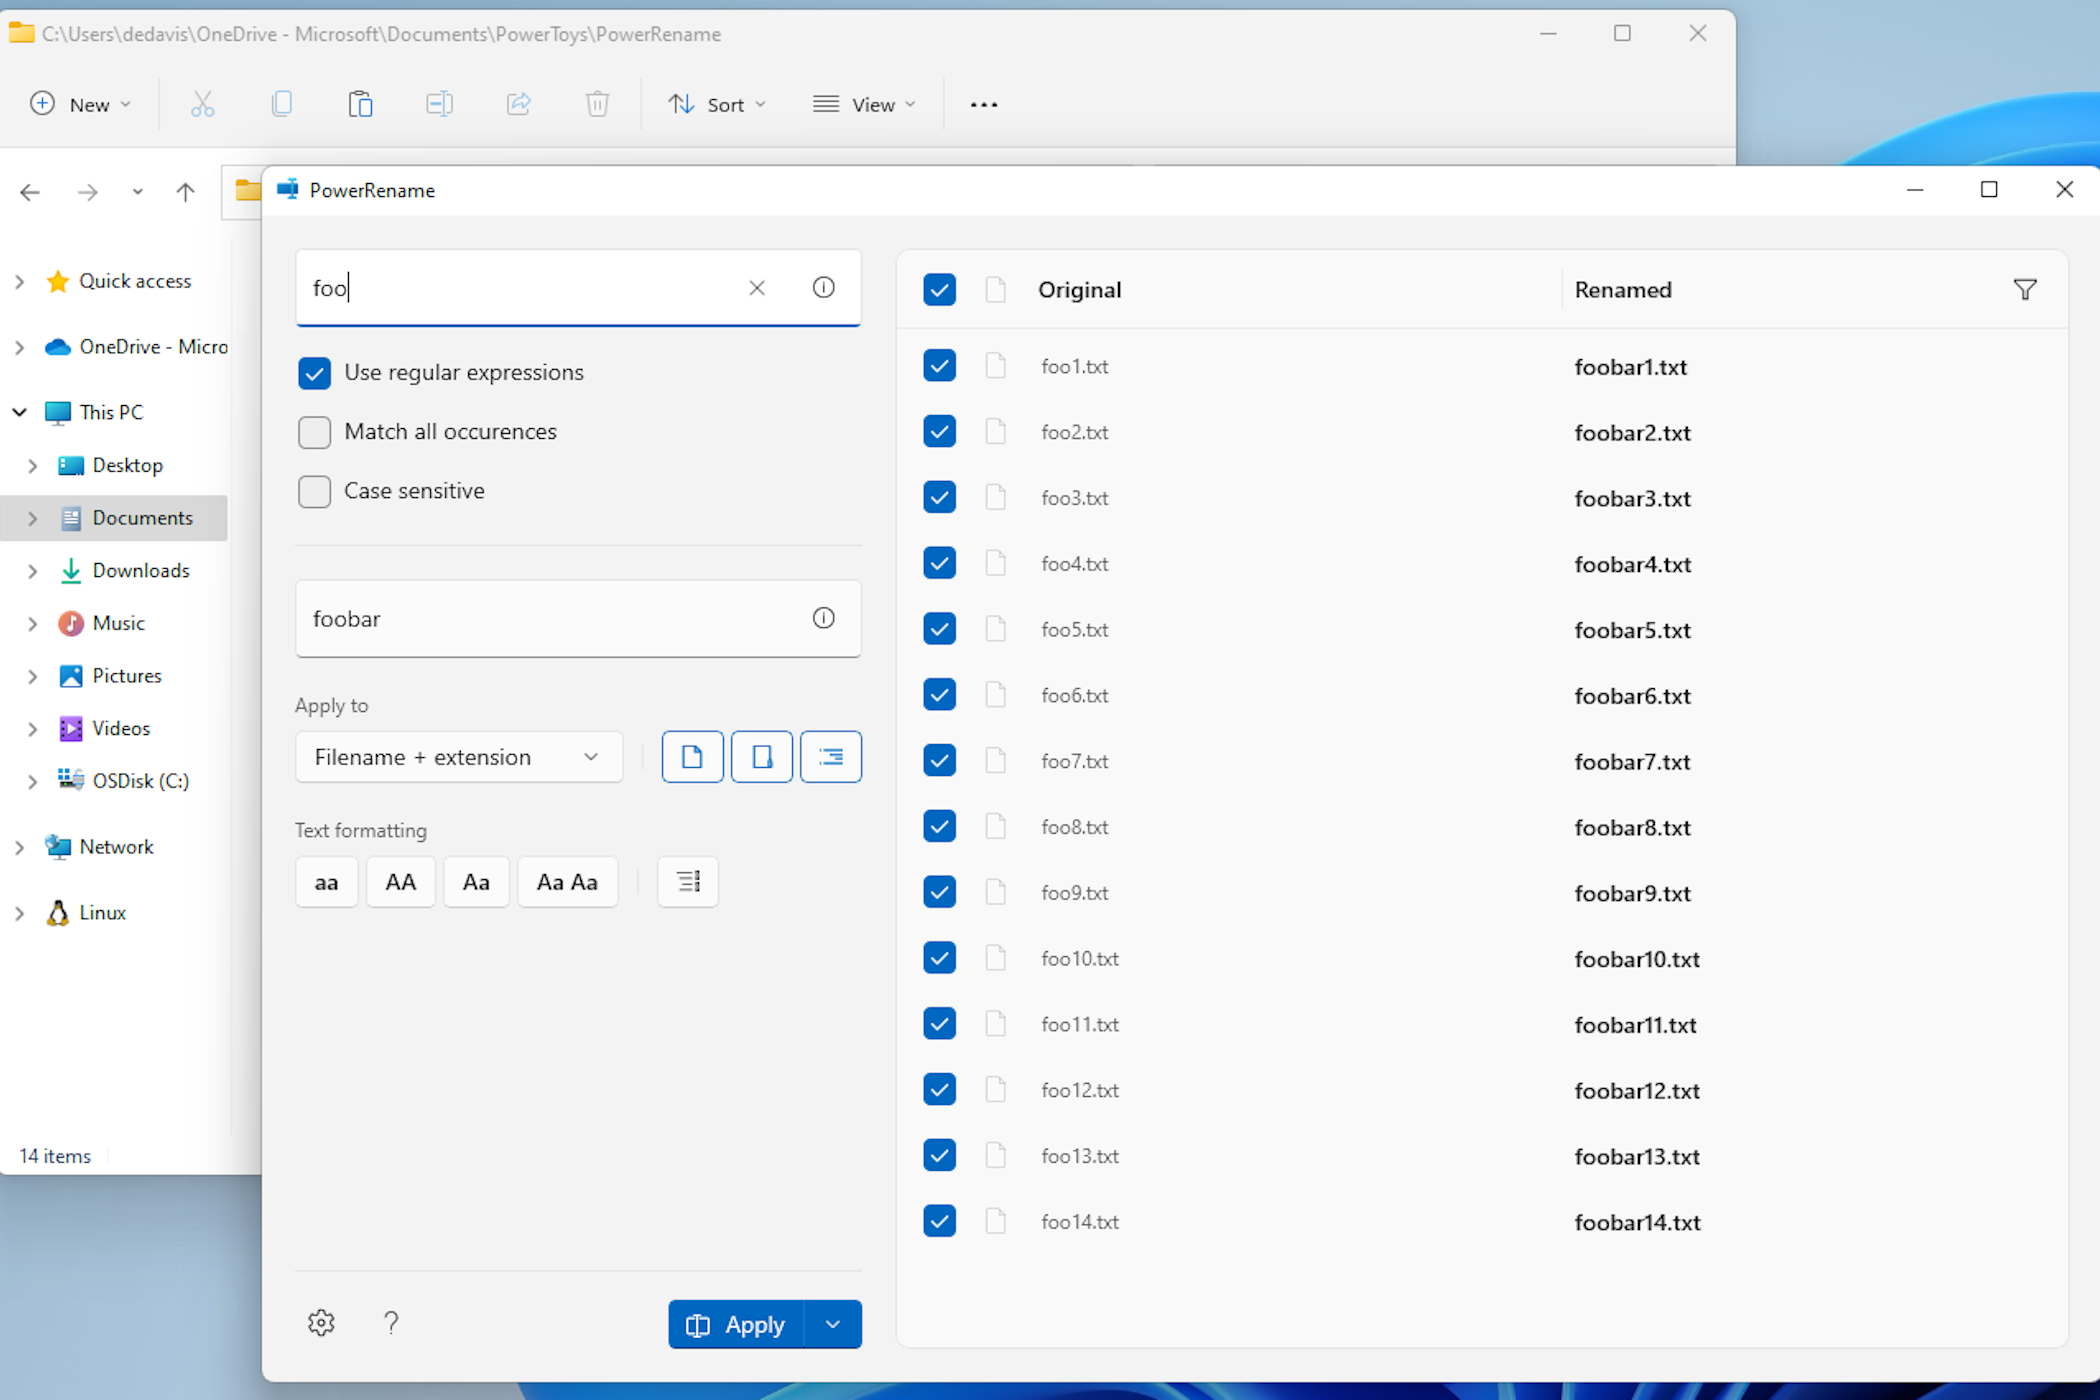Enable the Match all occurrences checkbox

click(x=314, y=431)
